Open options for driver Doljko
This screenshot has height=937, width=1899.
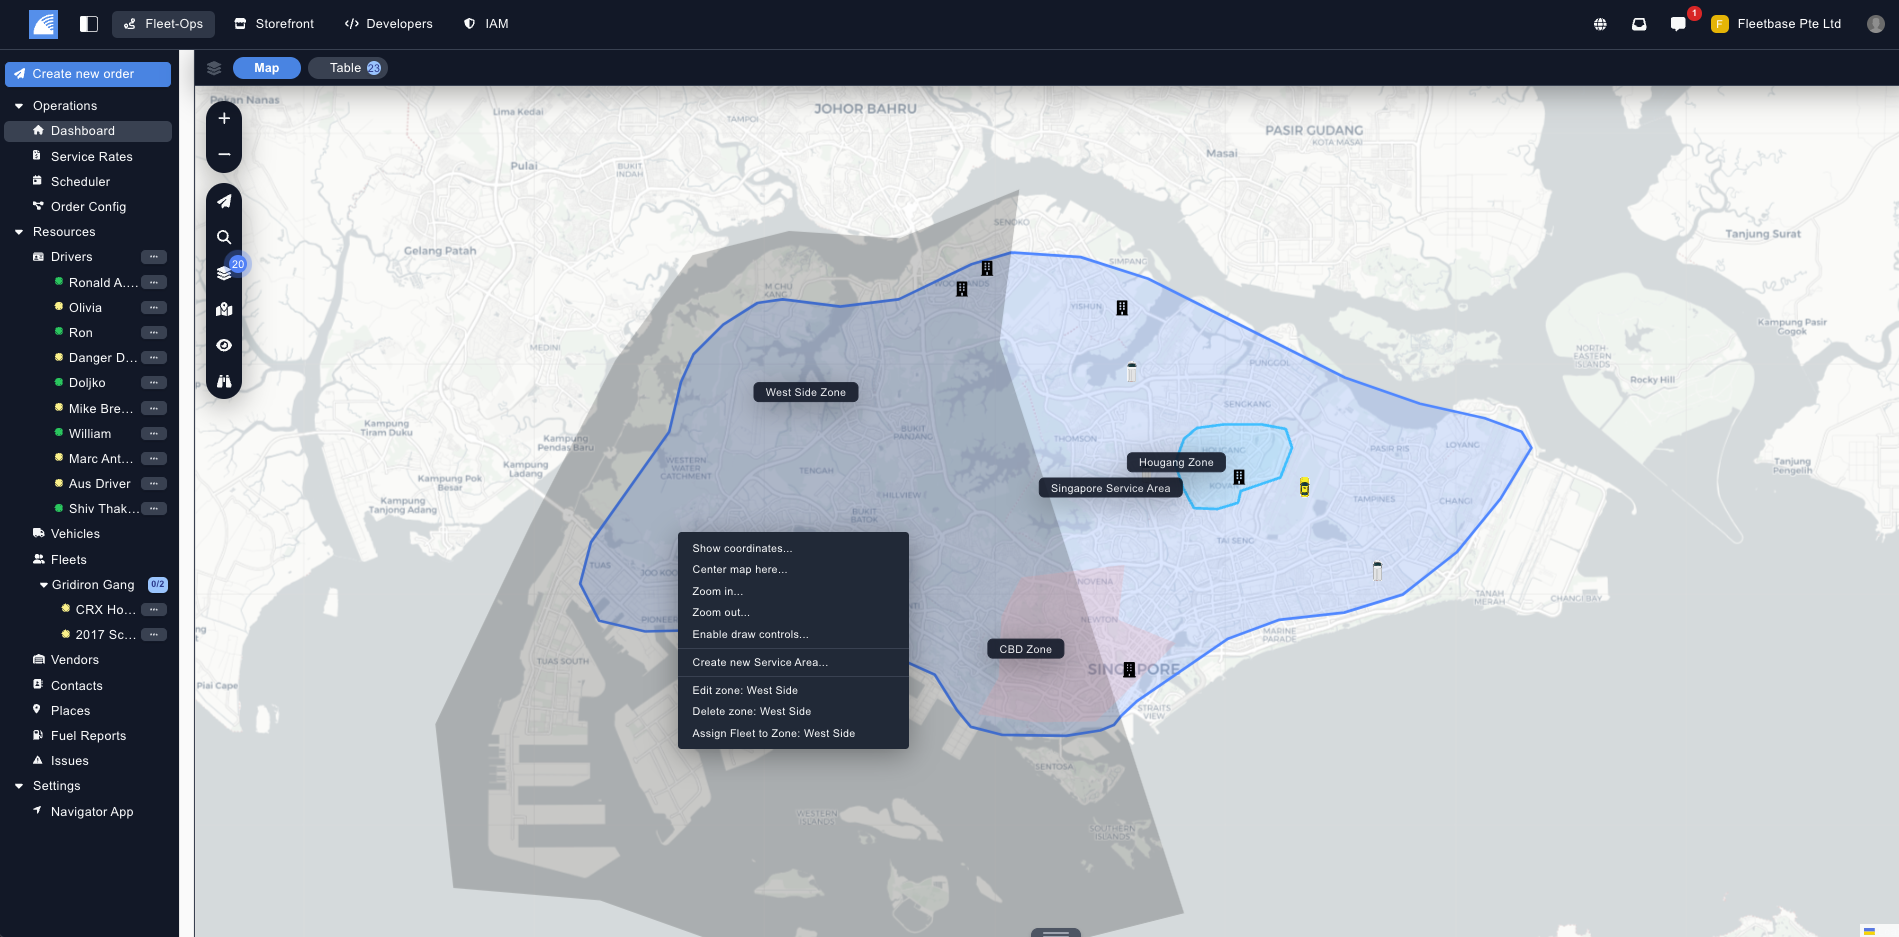pyautogui.click(x=154, y=383)
